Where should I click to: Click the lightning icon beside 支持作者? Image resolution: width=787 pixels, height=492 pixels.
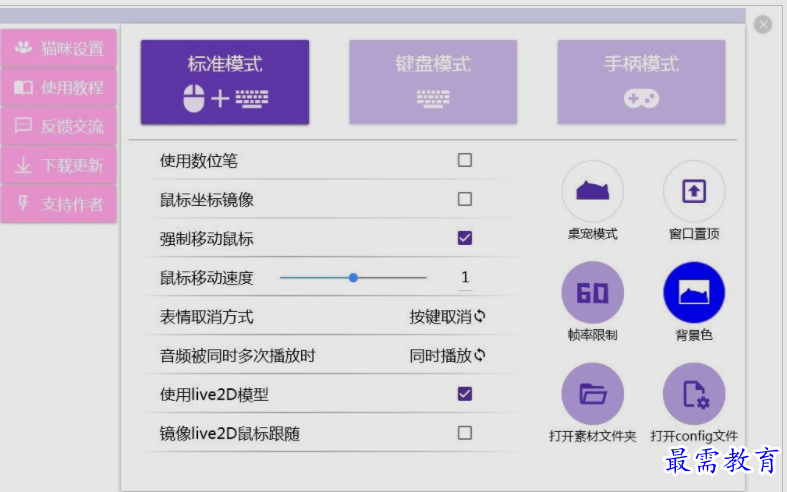23,203
